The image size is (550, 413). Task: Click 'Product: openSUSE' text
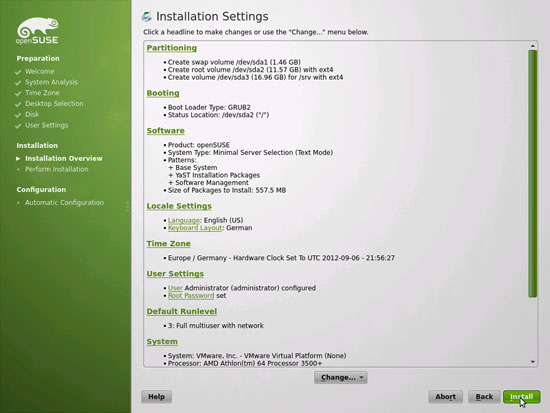coord(199,145)
